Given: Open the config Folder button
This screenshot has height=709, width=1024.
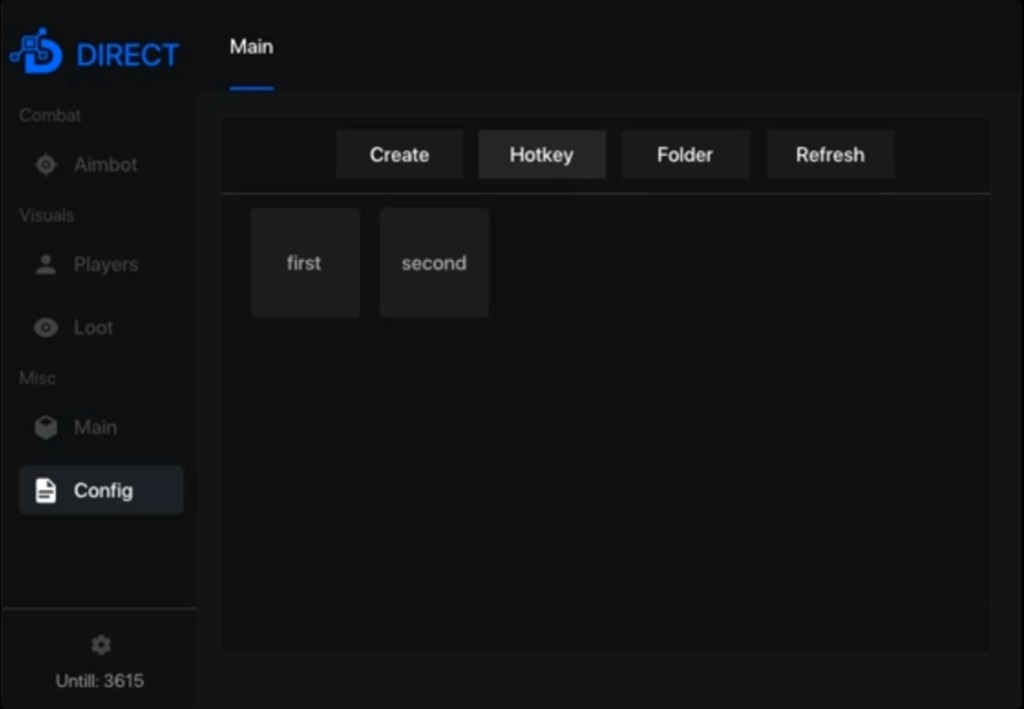Looking at the screenshot, I should [685, 155].
